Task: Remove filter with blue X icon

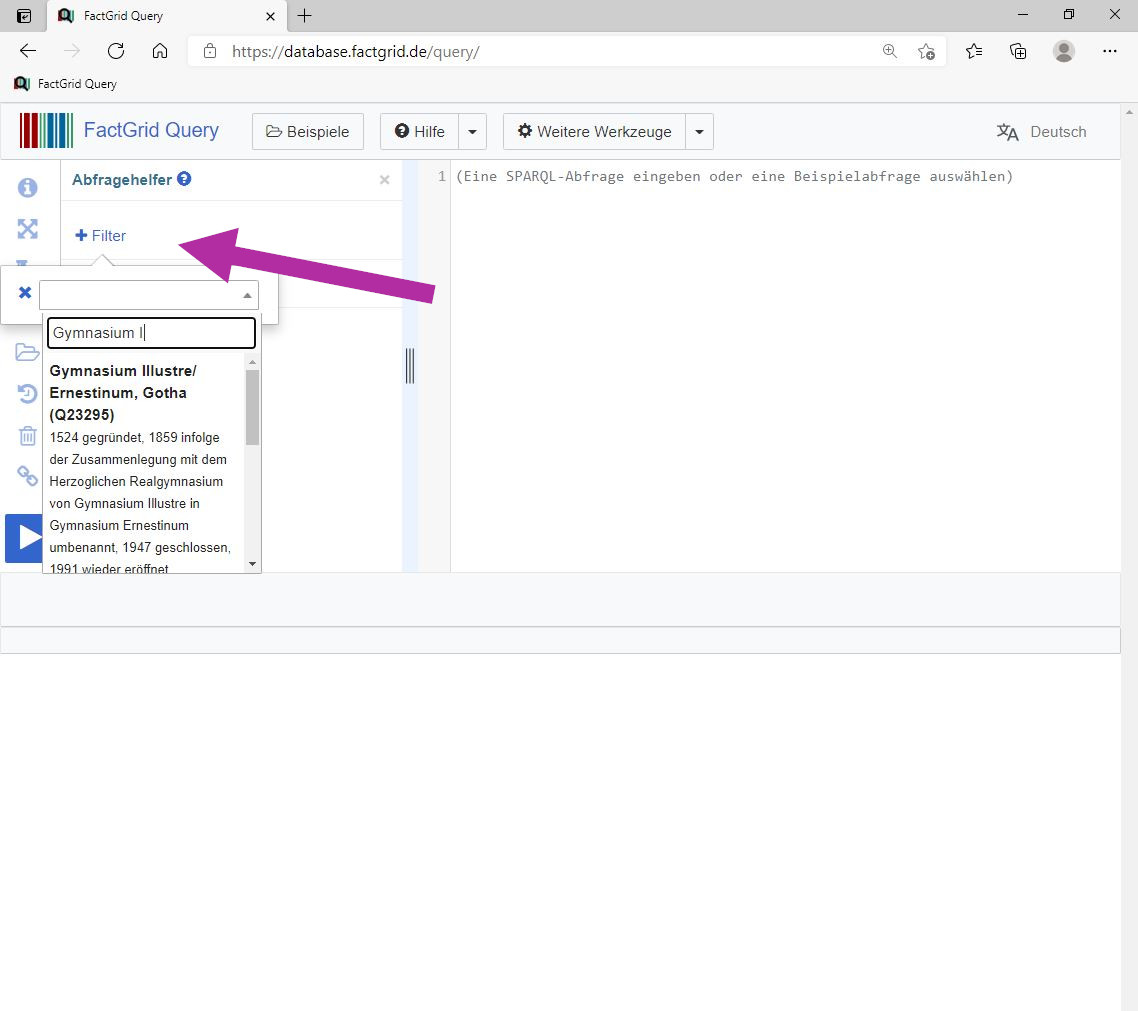Action: pyautogui.click(x=25, y=292)
